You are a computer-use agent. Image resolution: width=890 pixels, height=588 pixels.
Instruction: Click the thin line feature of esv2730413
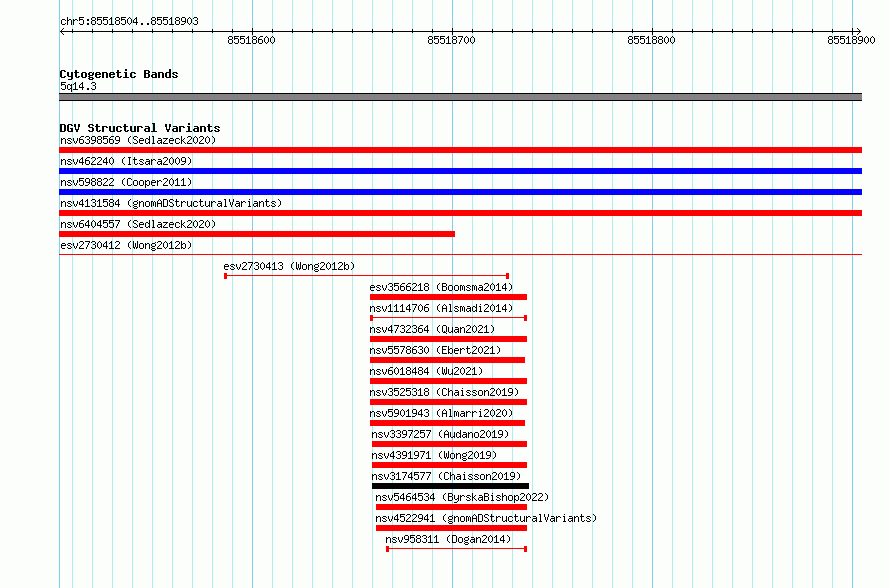pos(367,276)
